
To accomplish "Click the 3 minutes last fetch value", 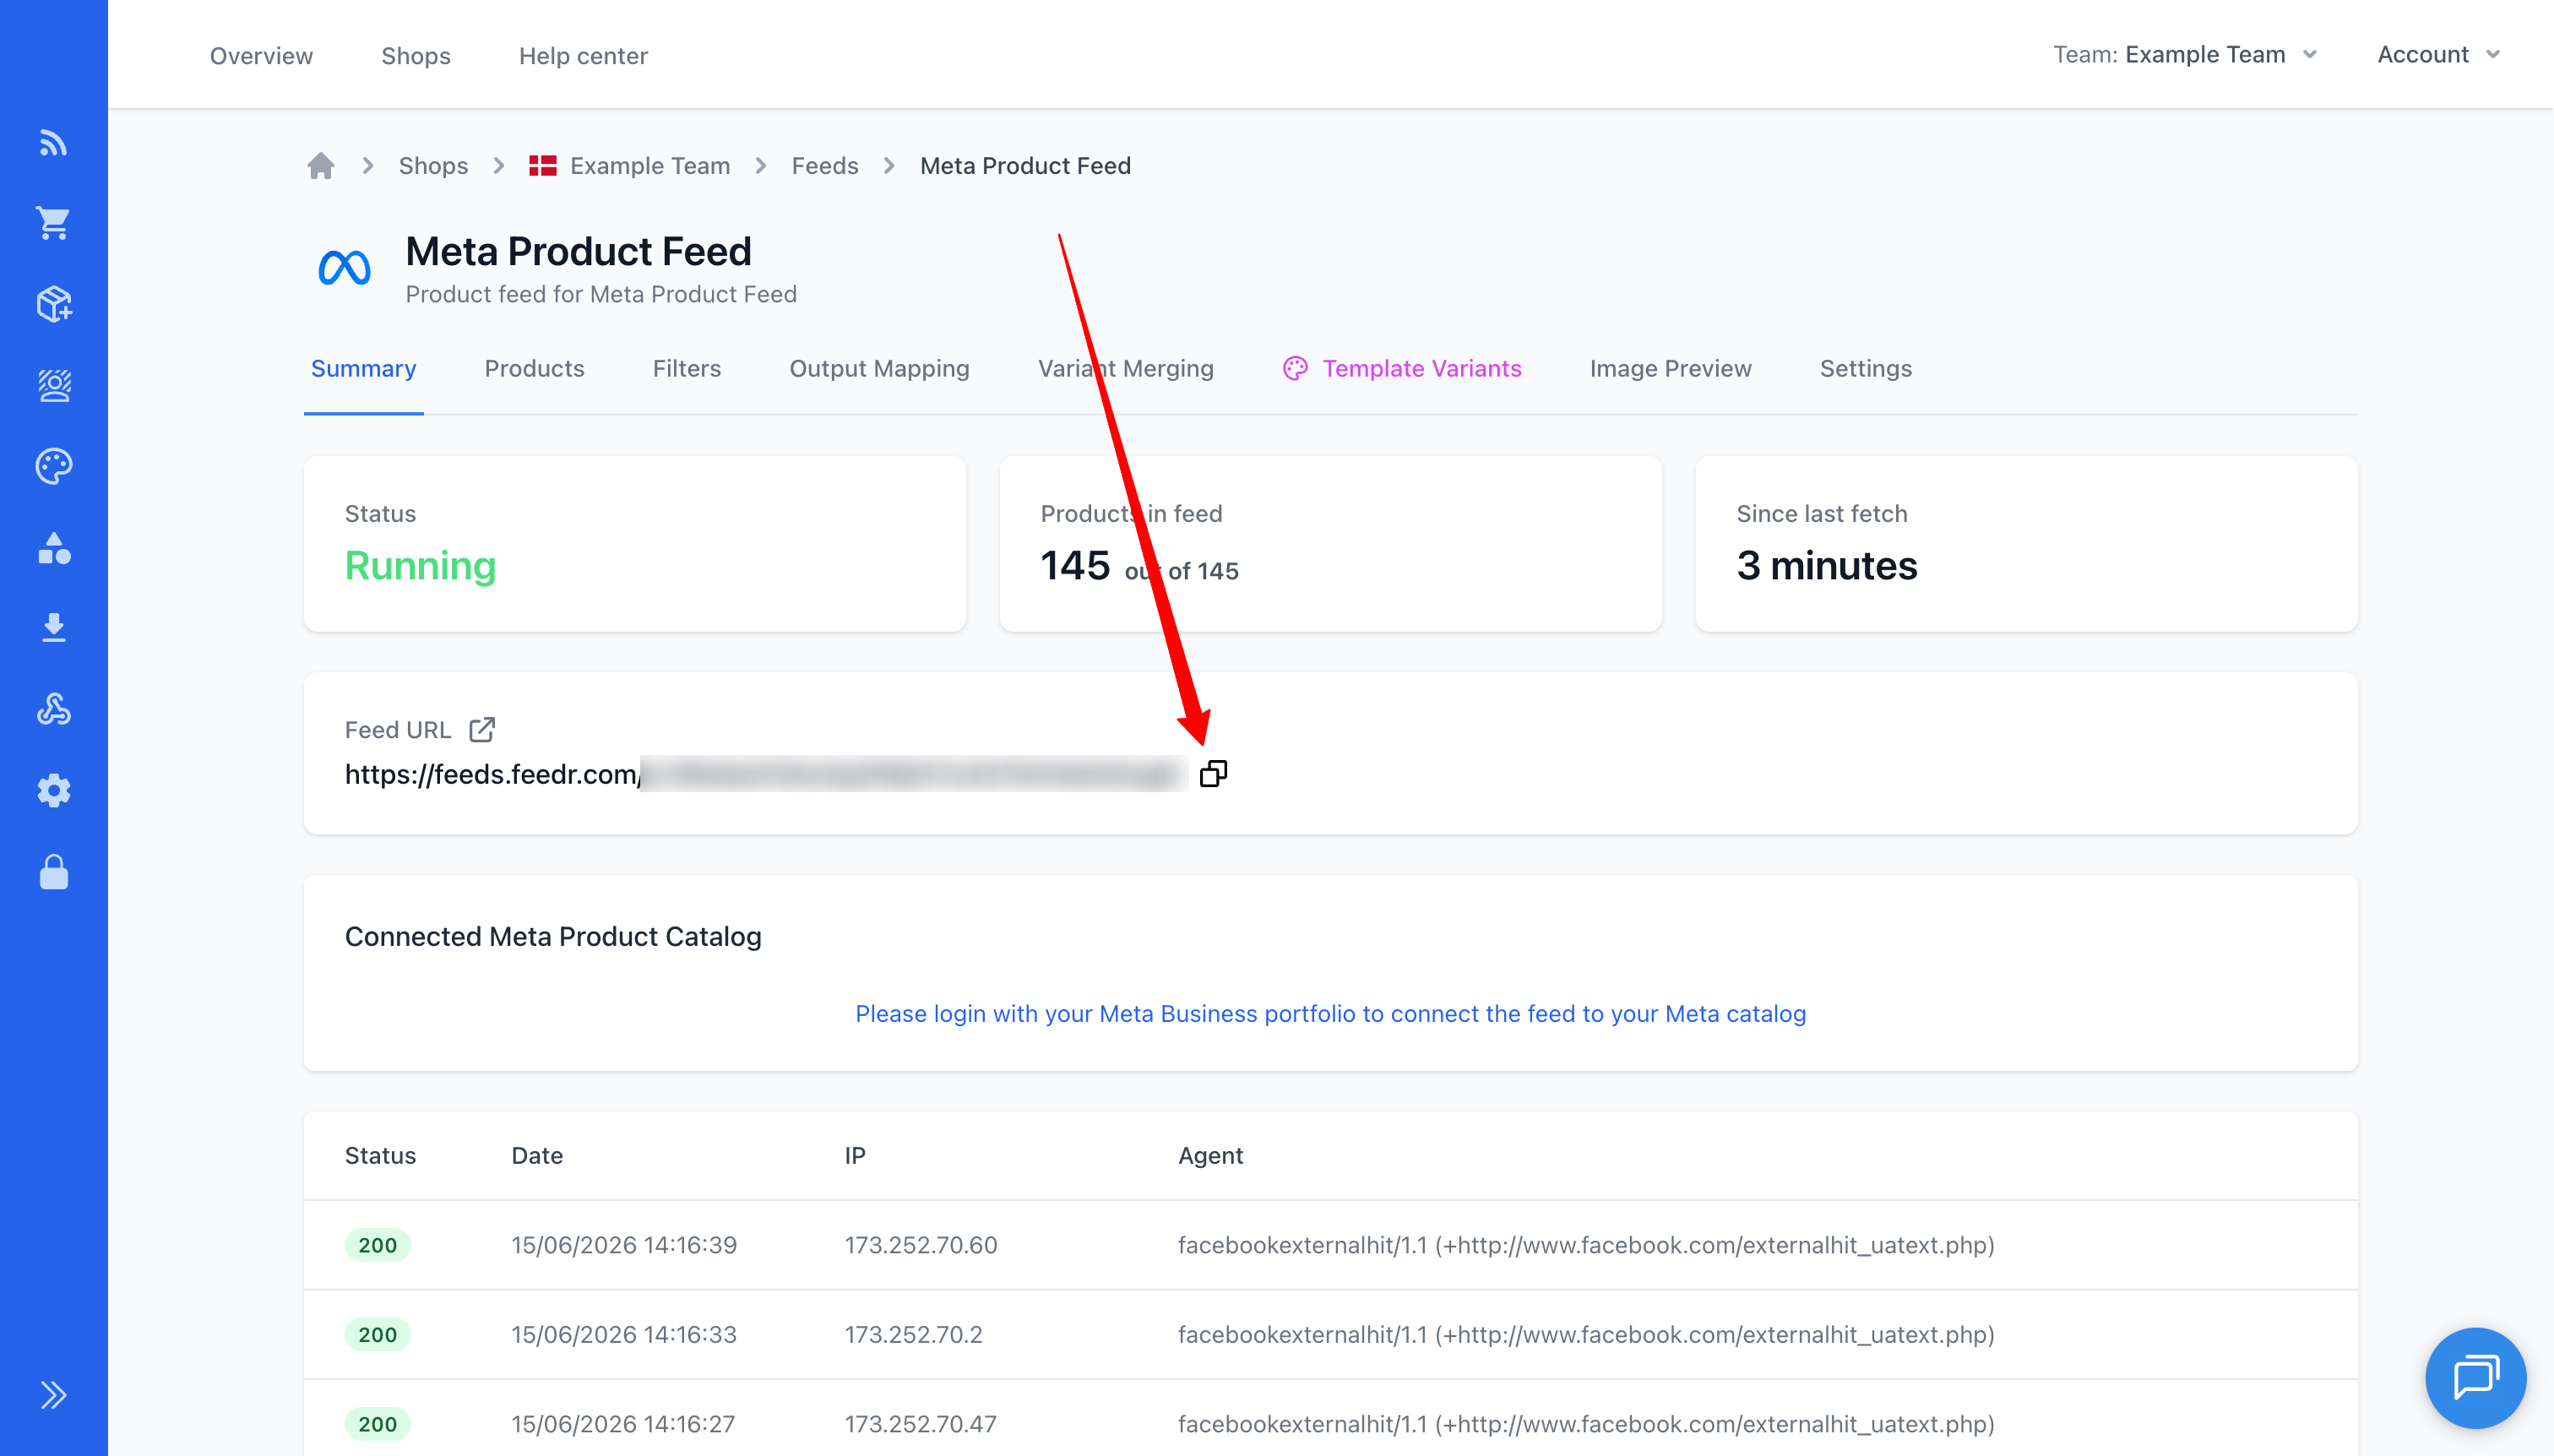I will 1826,565.
